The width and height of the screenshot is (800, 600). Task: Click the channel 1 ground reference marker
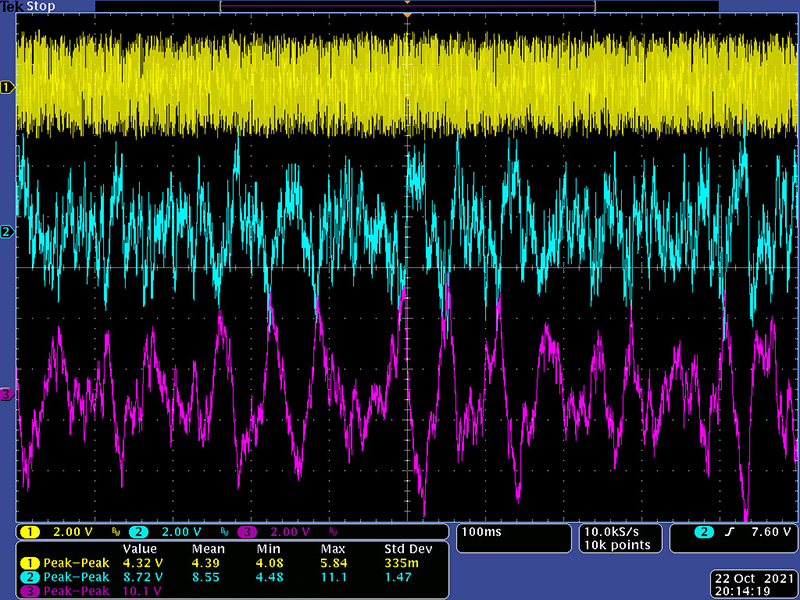click(7, 88)
